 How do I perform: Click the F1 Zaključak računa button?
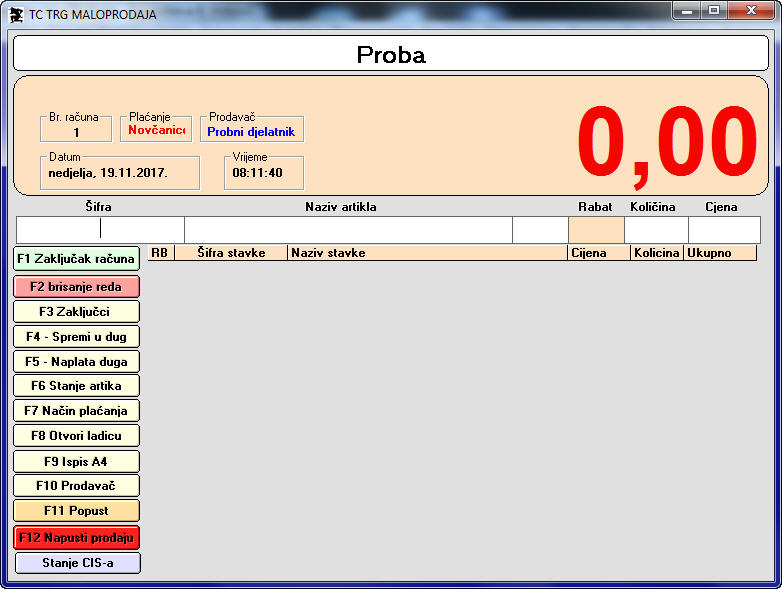coord(76,259)
